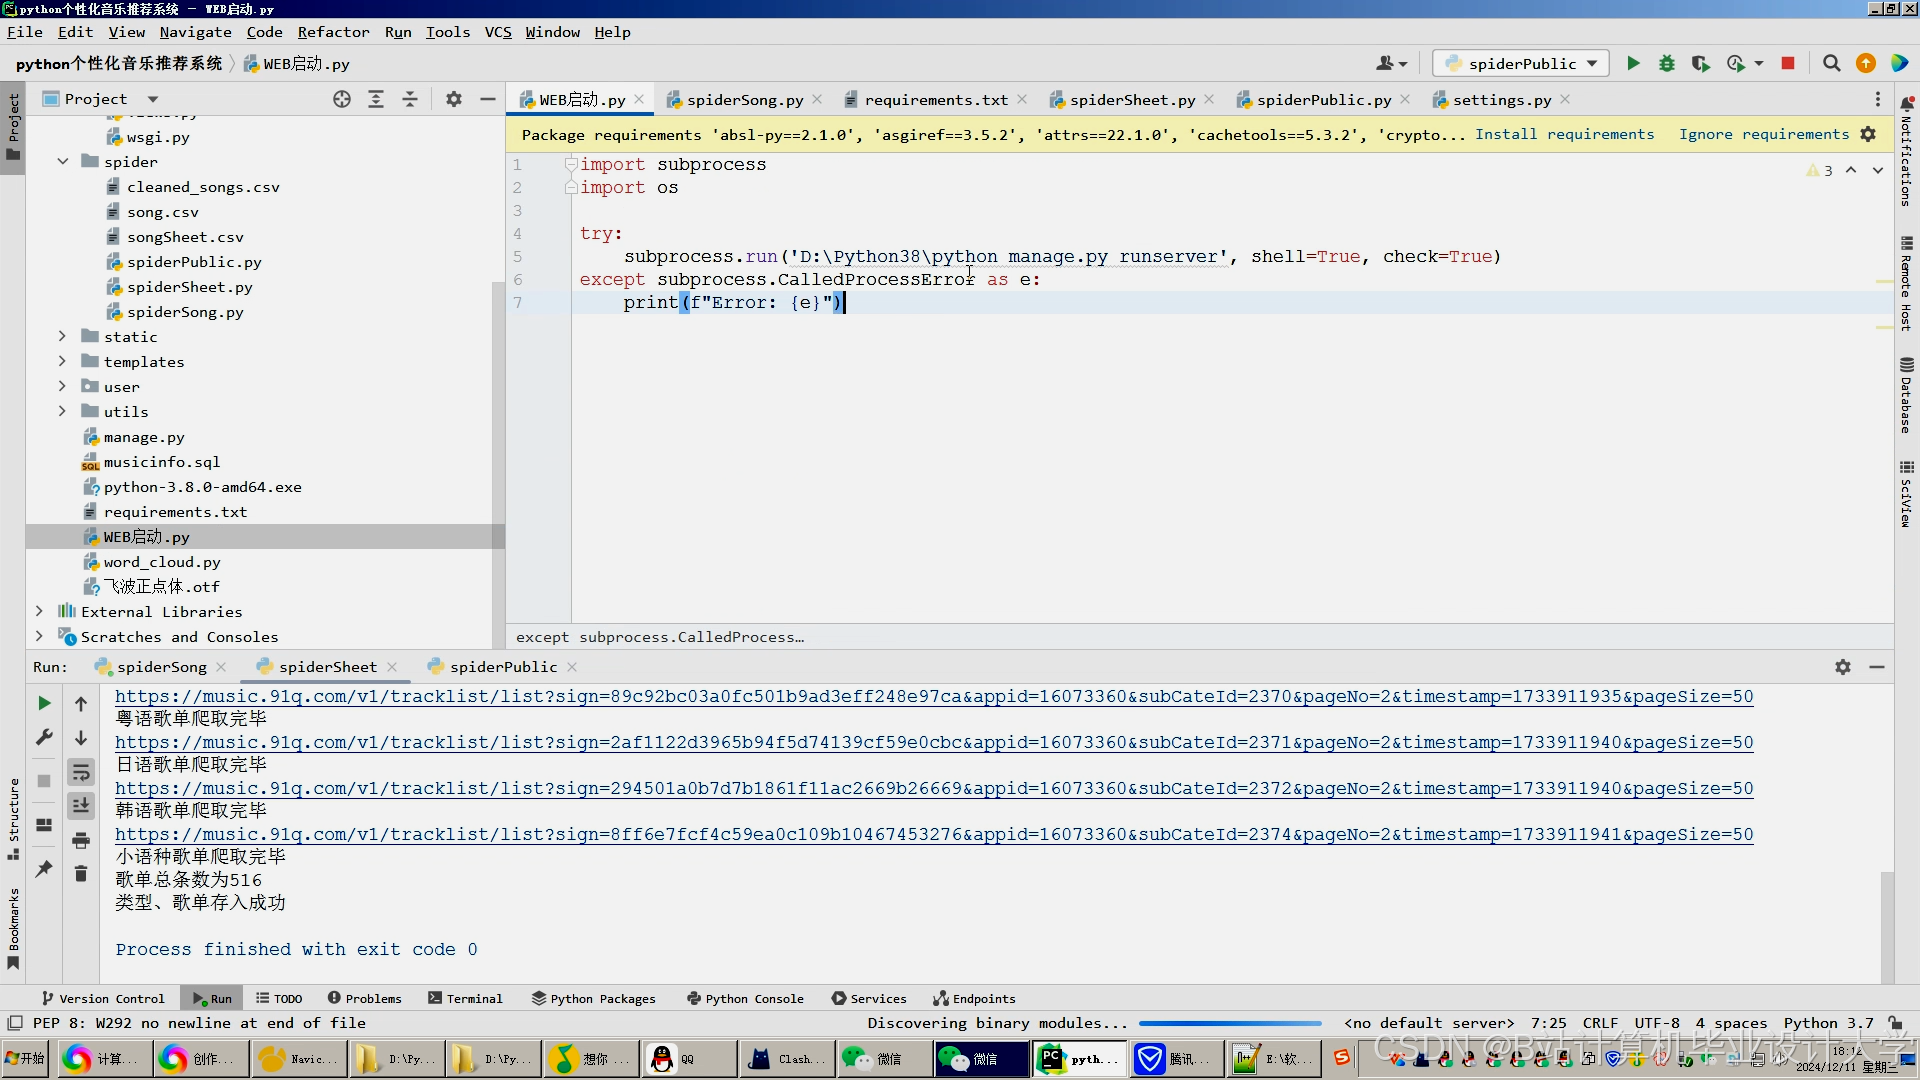The image size is (1920, 1080).
Task: Expand the templates folder
Action: (63, 361)
